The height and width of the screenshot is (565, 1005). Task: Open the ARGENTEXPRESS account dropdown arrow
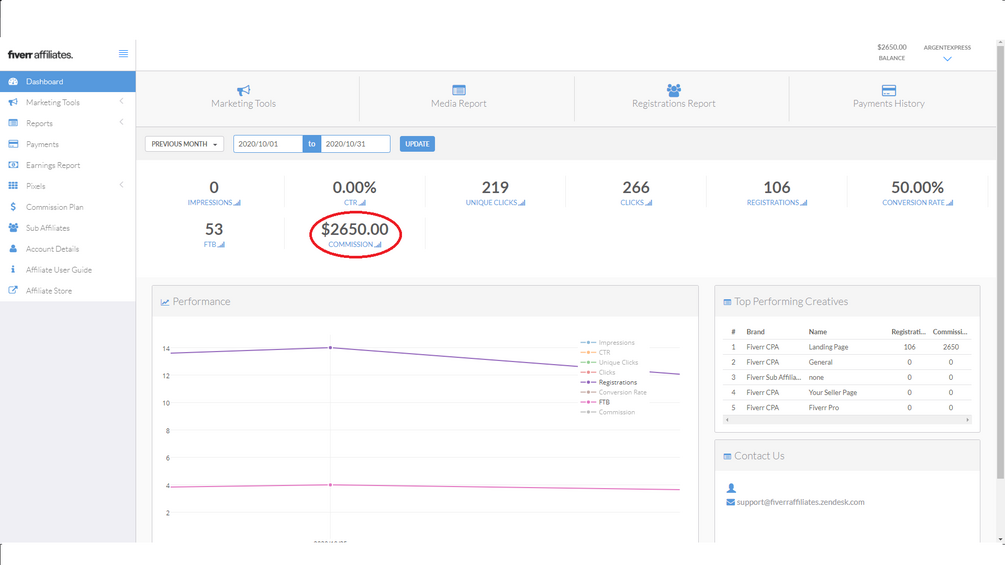(x=947, y=59)
